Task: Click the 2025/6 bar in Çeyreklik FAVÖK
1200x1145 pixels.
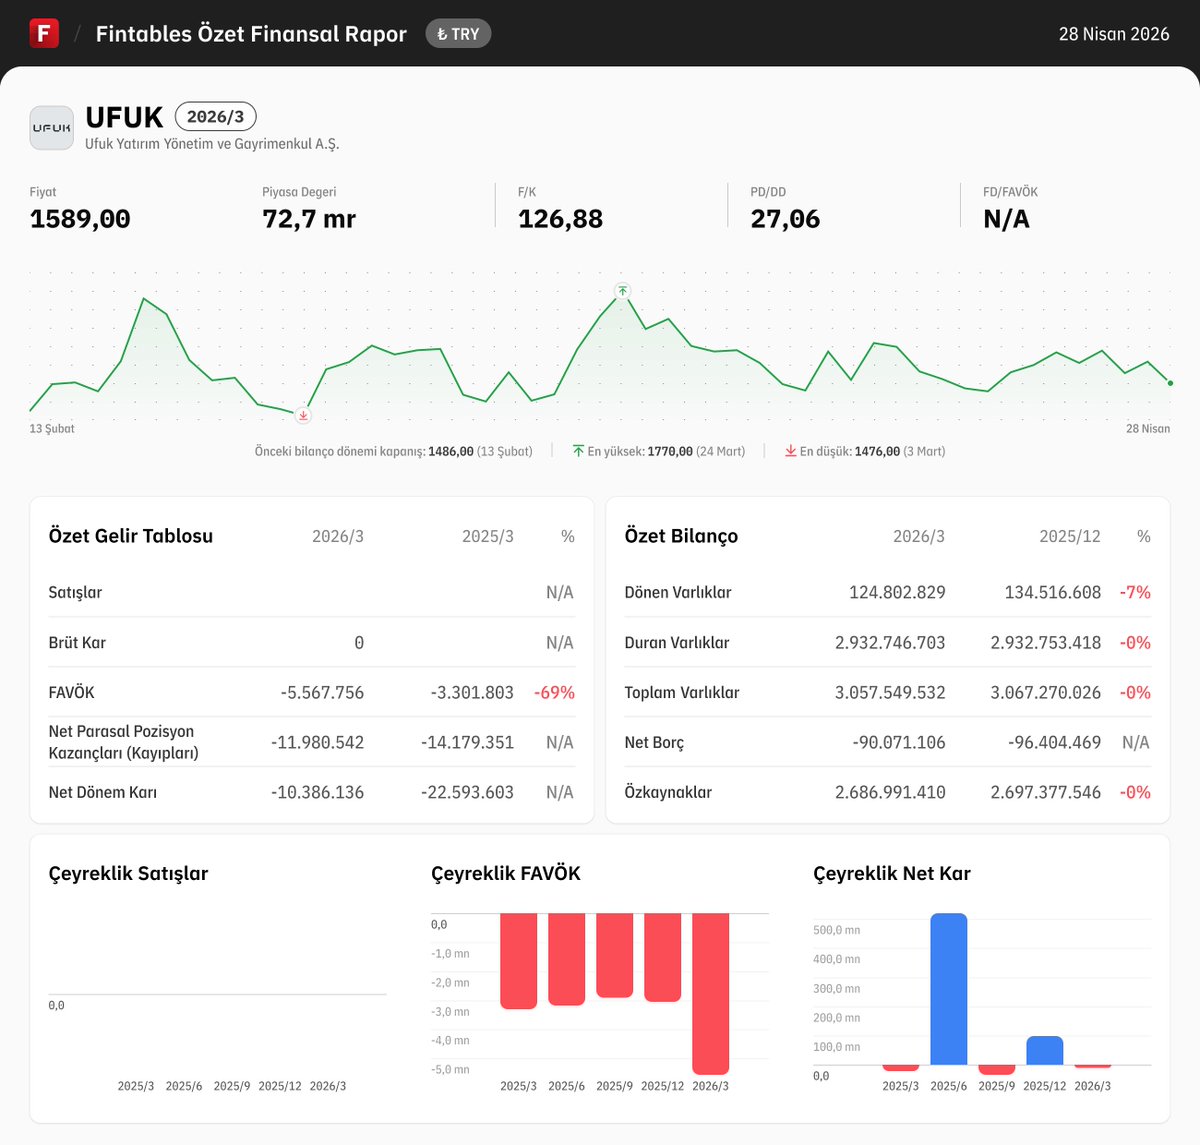Action: pyautogui.click(x=567, y=959)
